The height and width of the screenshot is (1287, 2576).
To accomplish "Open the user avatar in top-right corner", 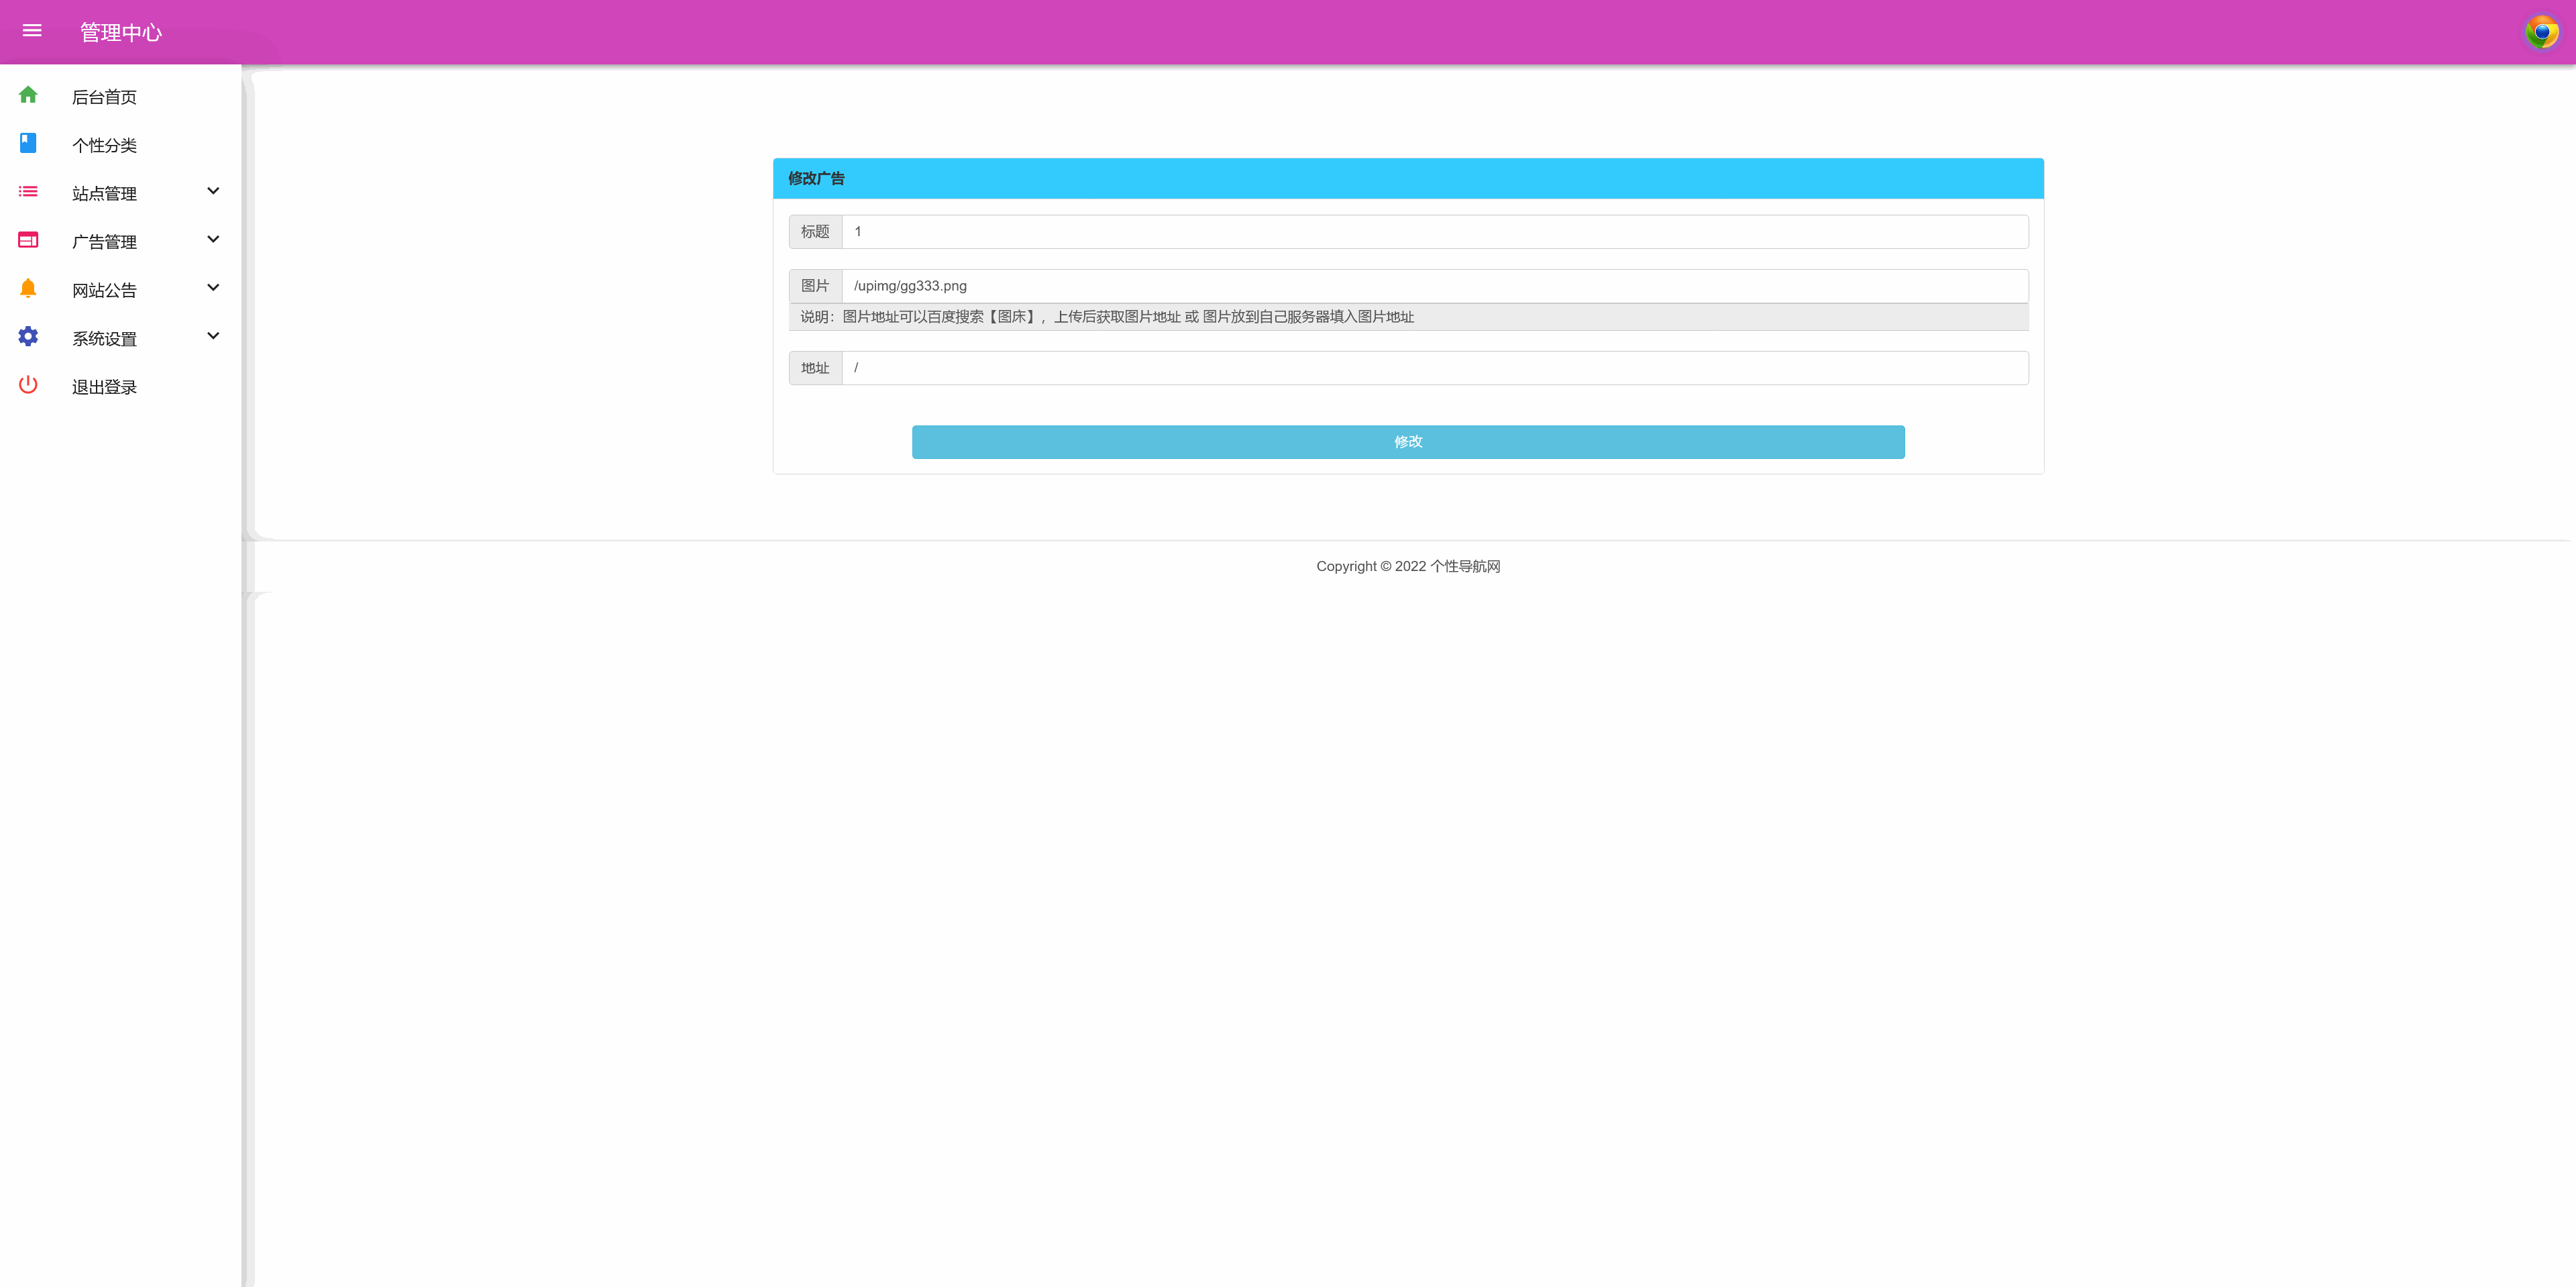I will click(2541, 32).
